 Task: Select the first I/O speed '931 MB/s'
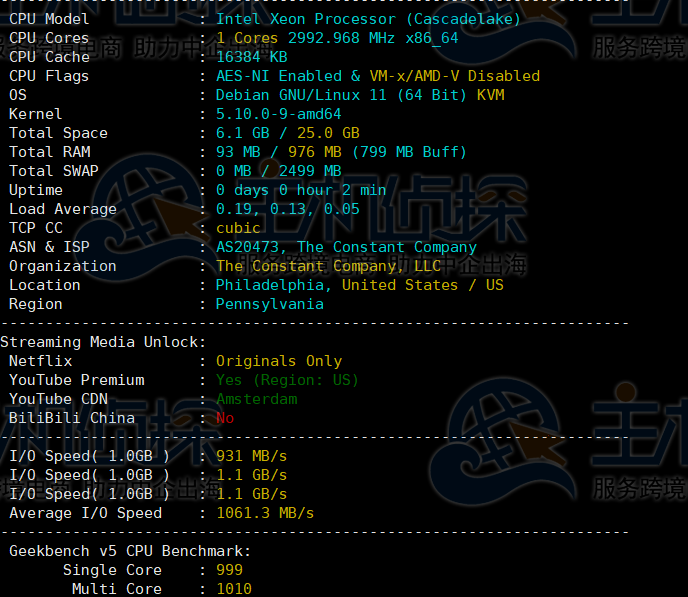pyautogui.click(x=252, y=456)
